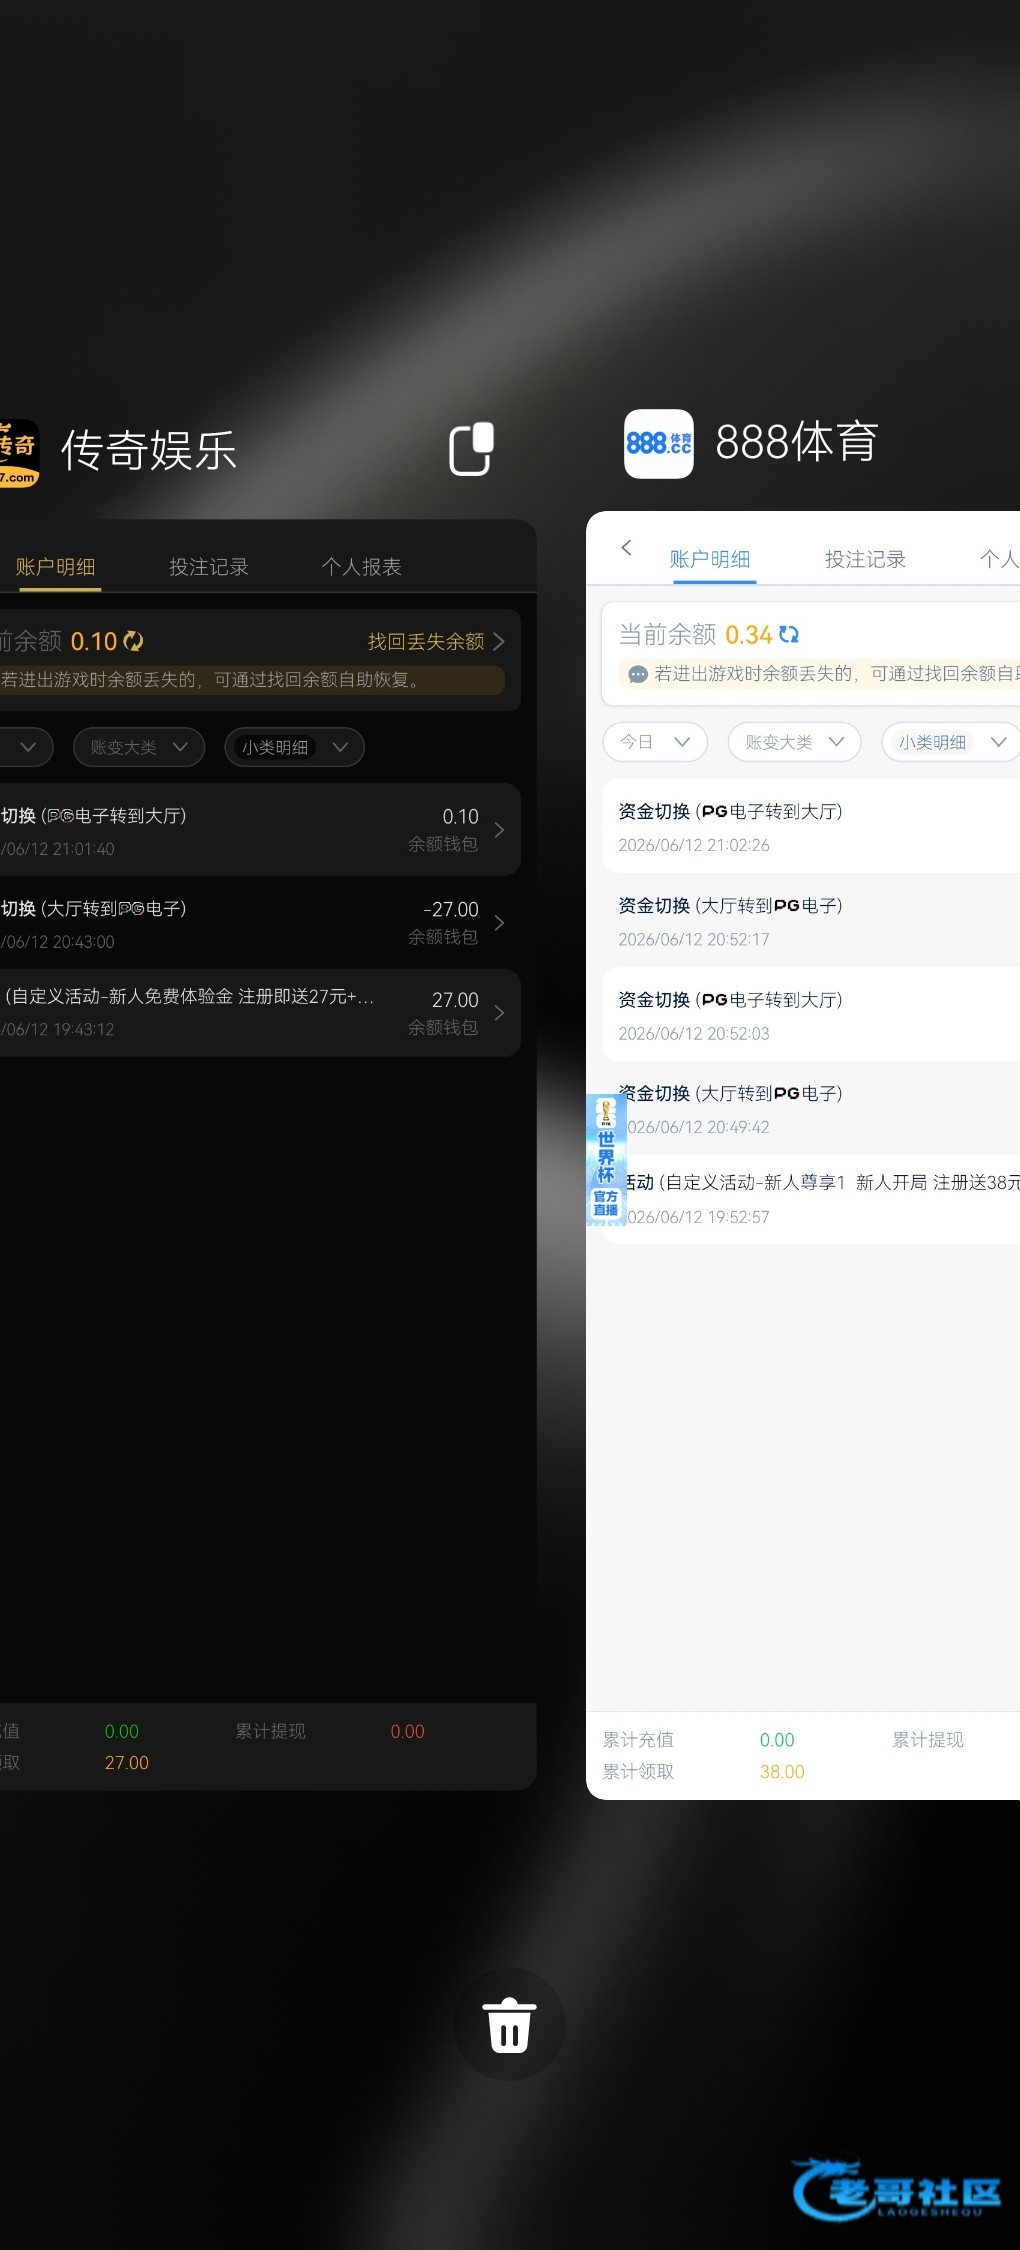The width and height of the screenshot is (1020, 2250).
Task: Tap the split-screen icon on the 传奇娱乐 card
Action: tap(471, 449)
